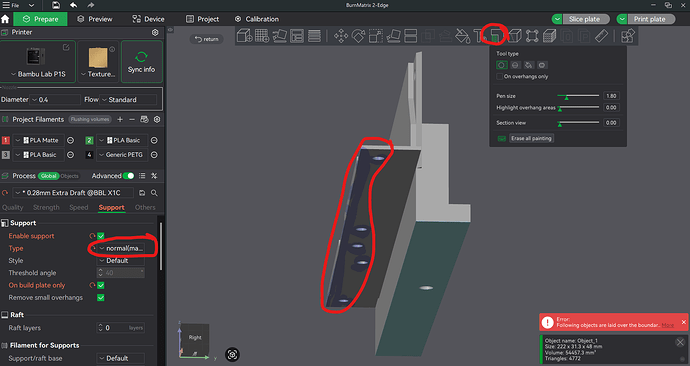The image size is (690, 366).
Task: Toggle the Advanced switch
Action: coord(128,176)
